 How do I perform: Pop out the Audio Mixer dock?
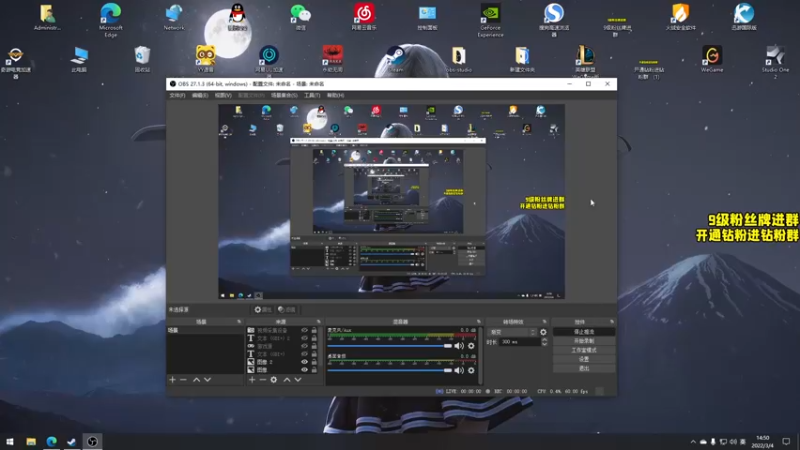(x=479, y=322)
